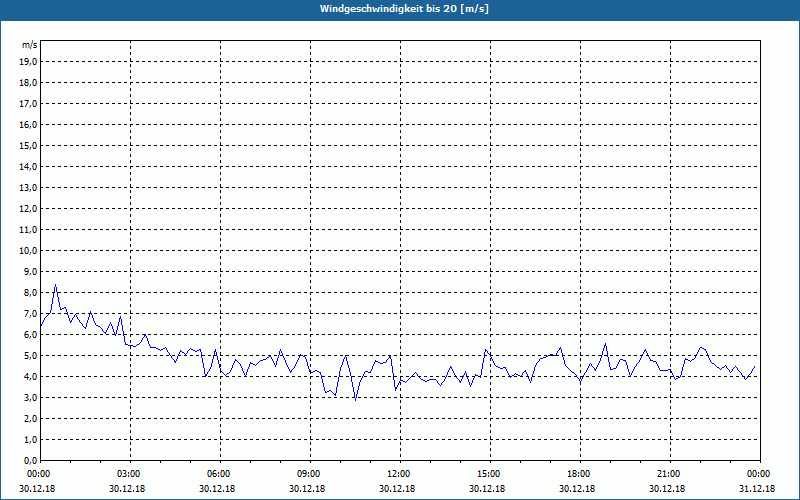Click the '06:00' time label
The image size is (800, 500).
[220, 474]
